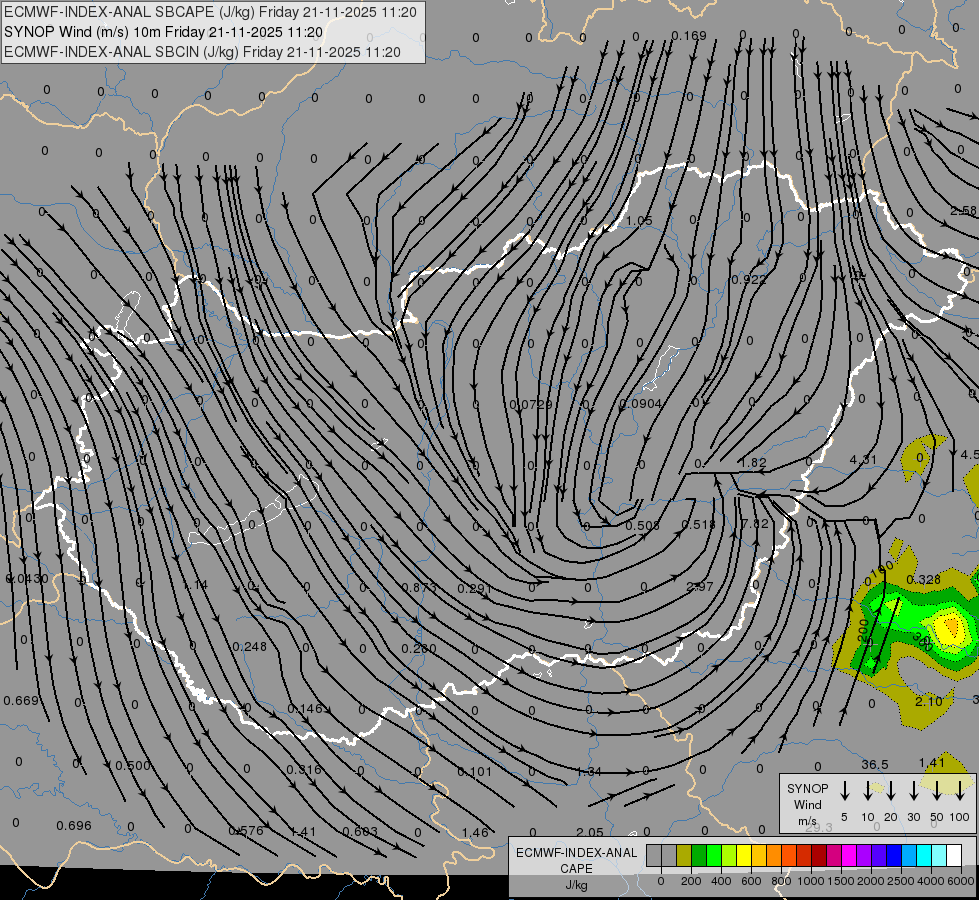Image resolution: width=979 pixels, height=900 pixels.
Task: Click the '0.0904' value on the map
Action: (640, 403)
